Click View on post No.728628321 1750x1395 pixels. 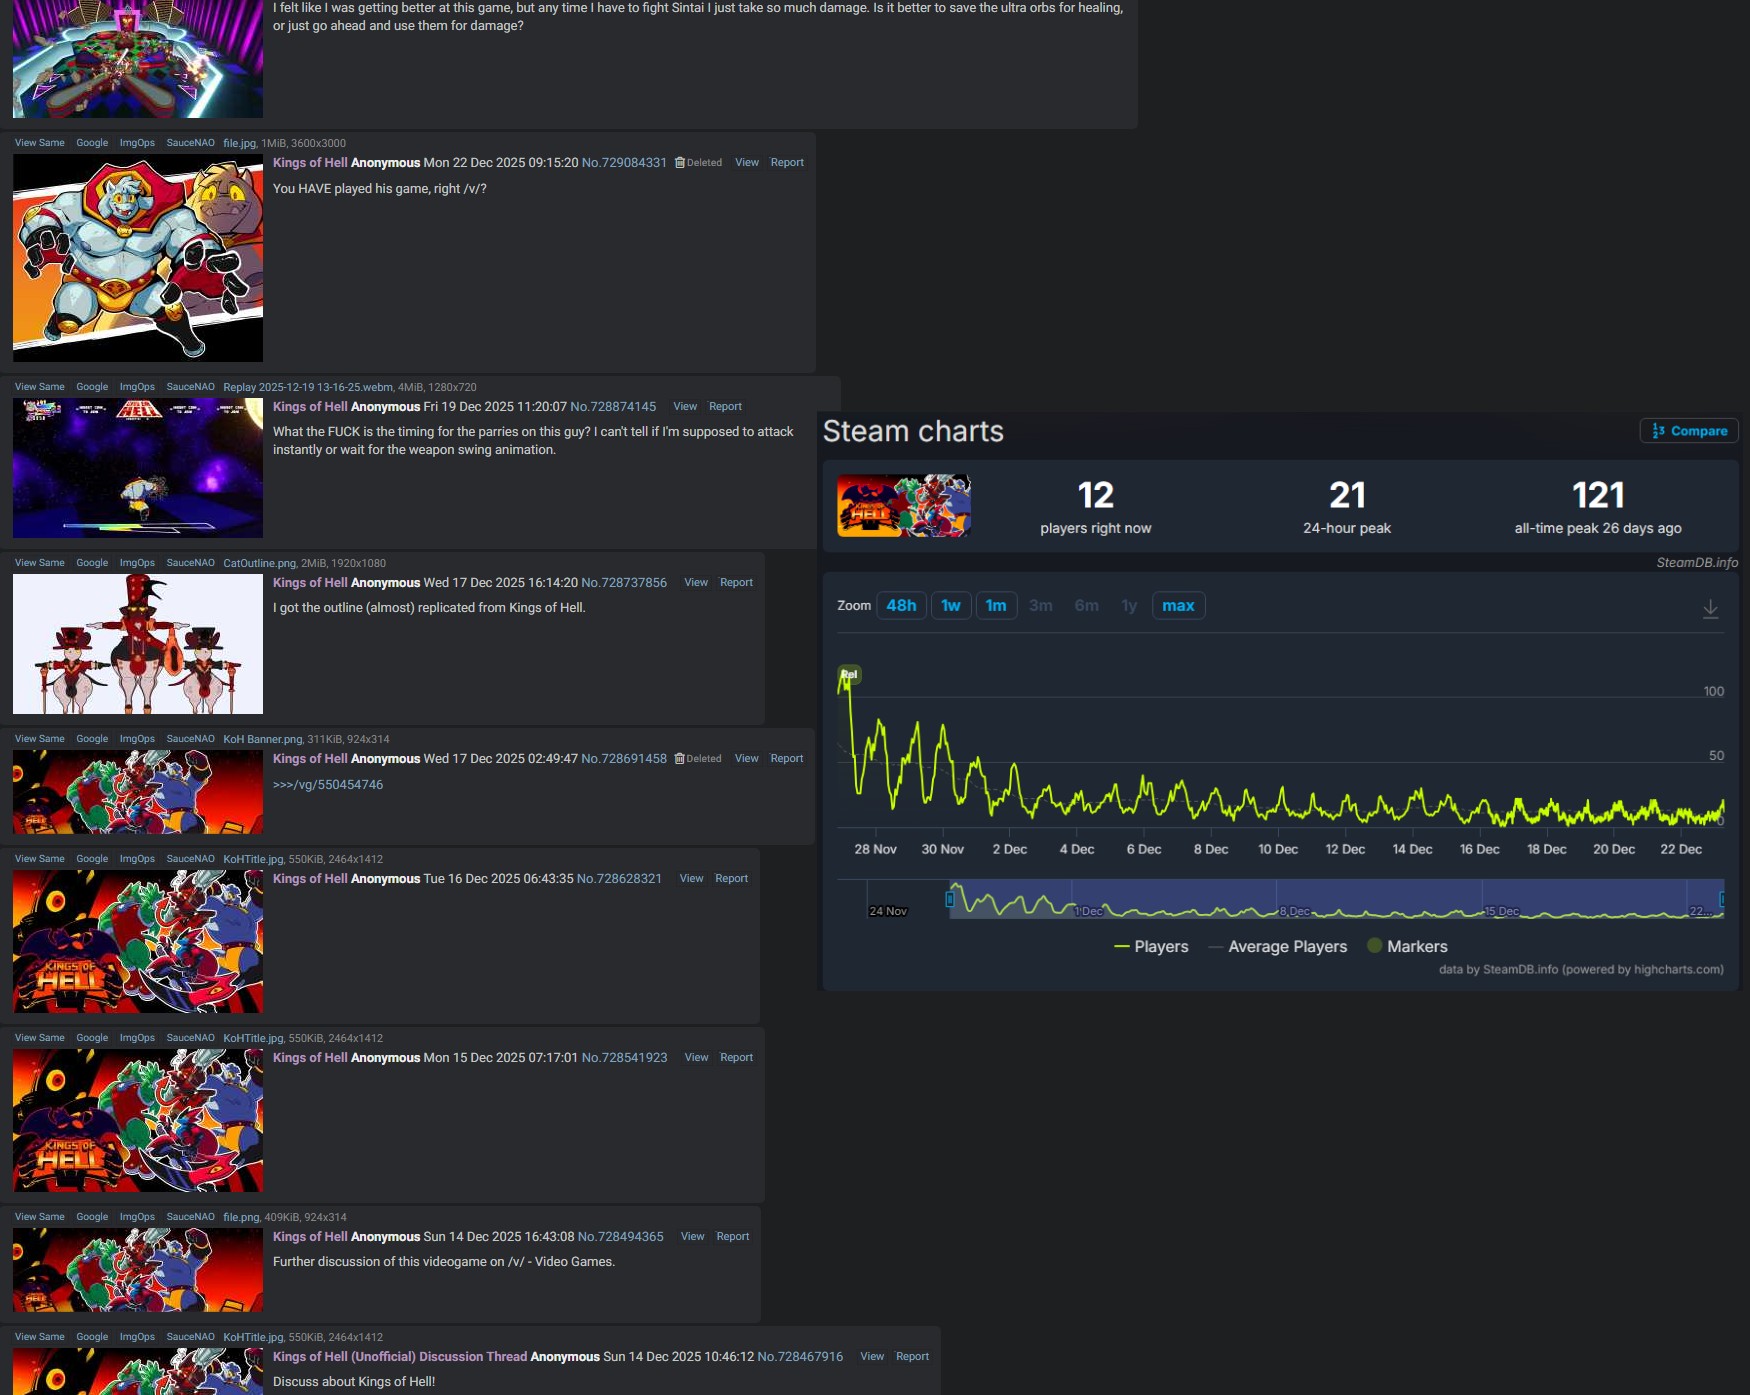pyautogui.click(x=691, y=879)
